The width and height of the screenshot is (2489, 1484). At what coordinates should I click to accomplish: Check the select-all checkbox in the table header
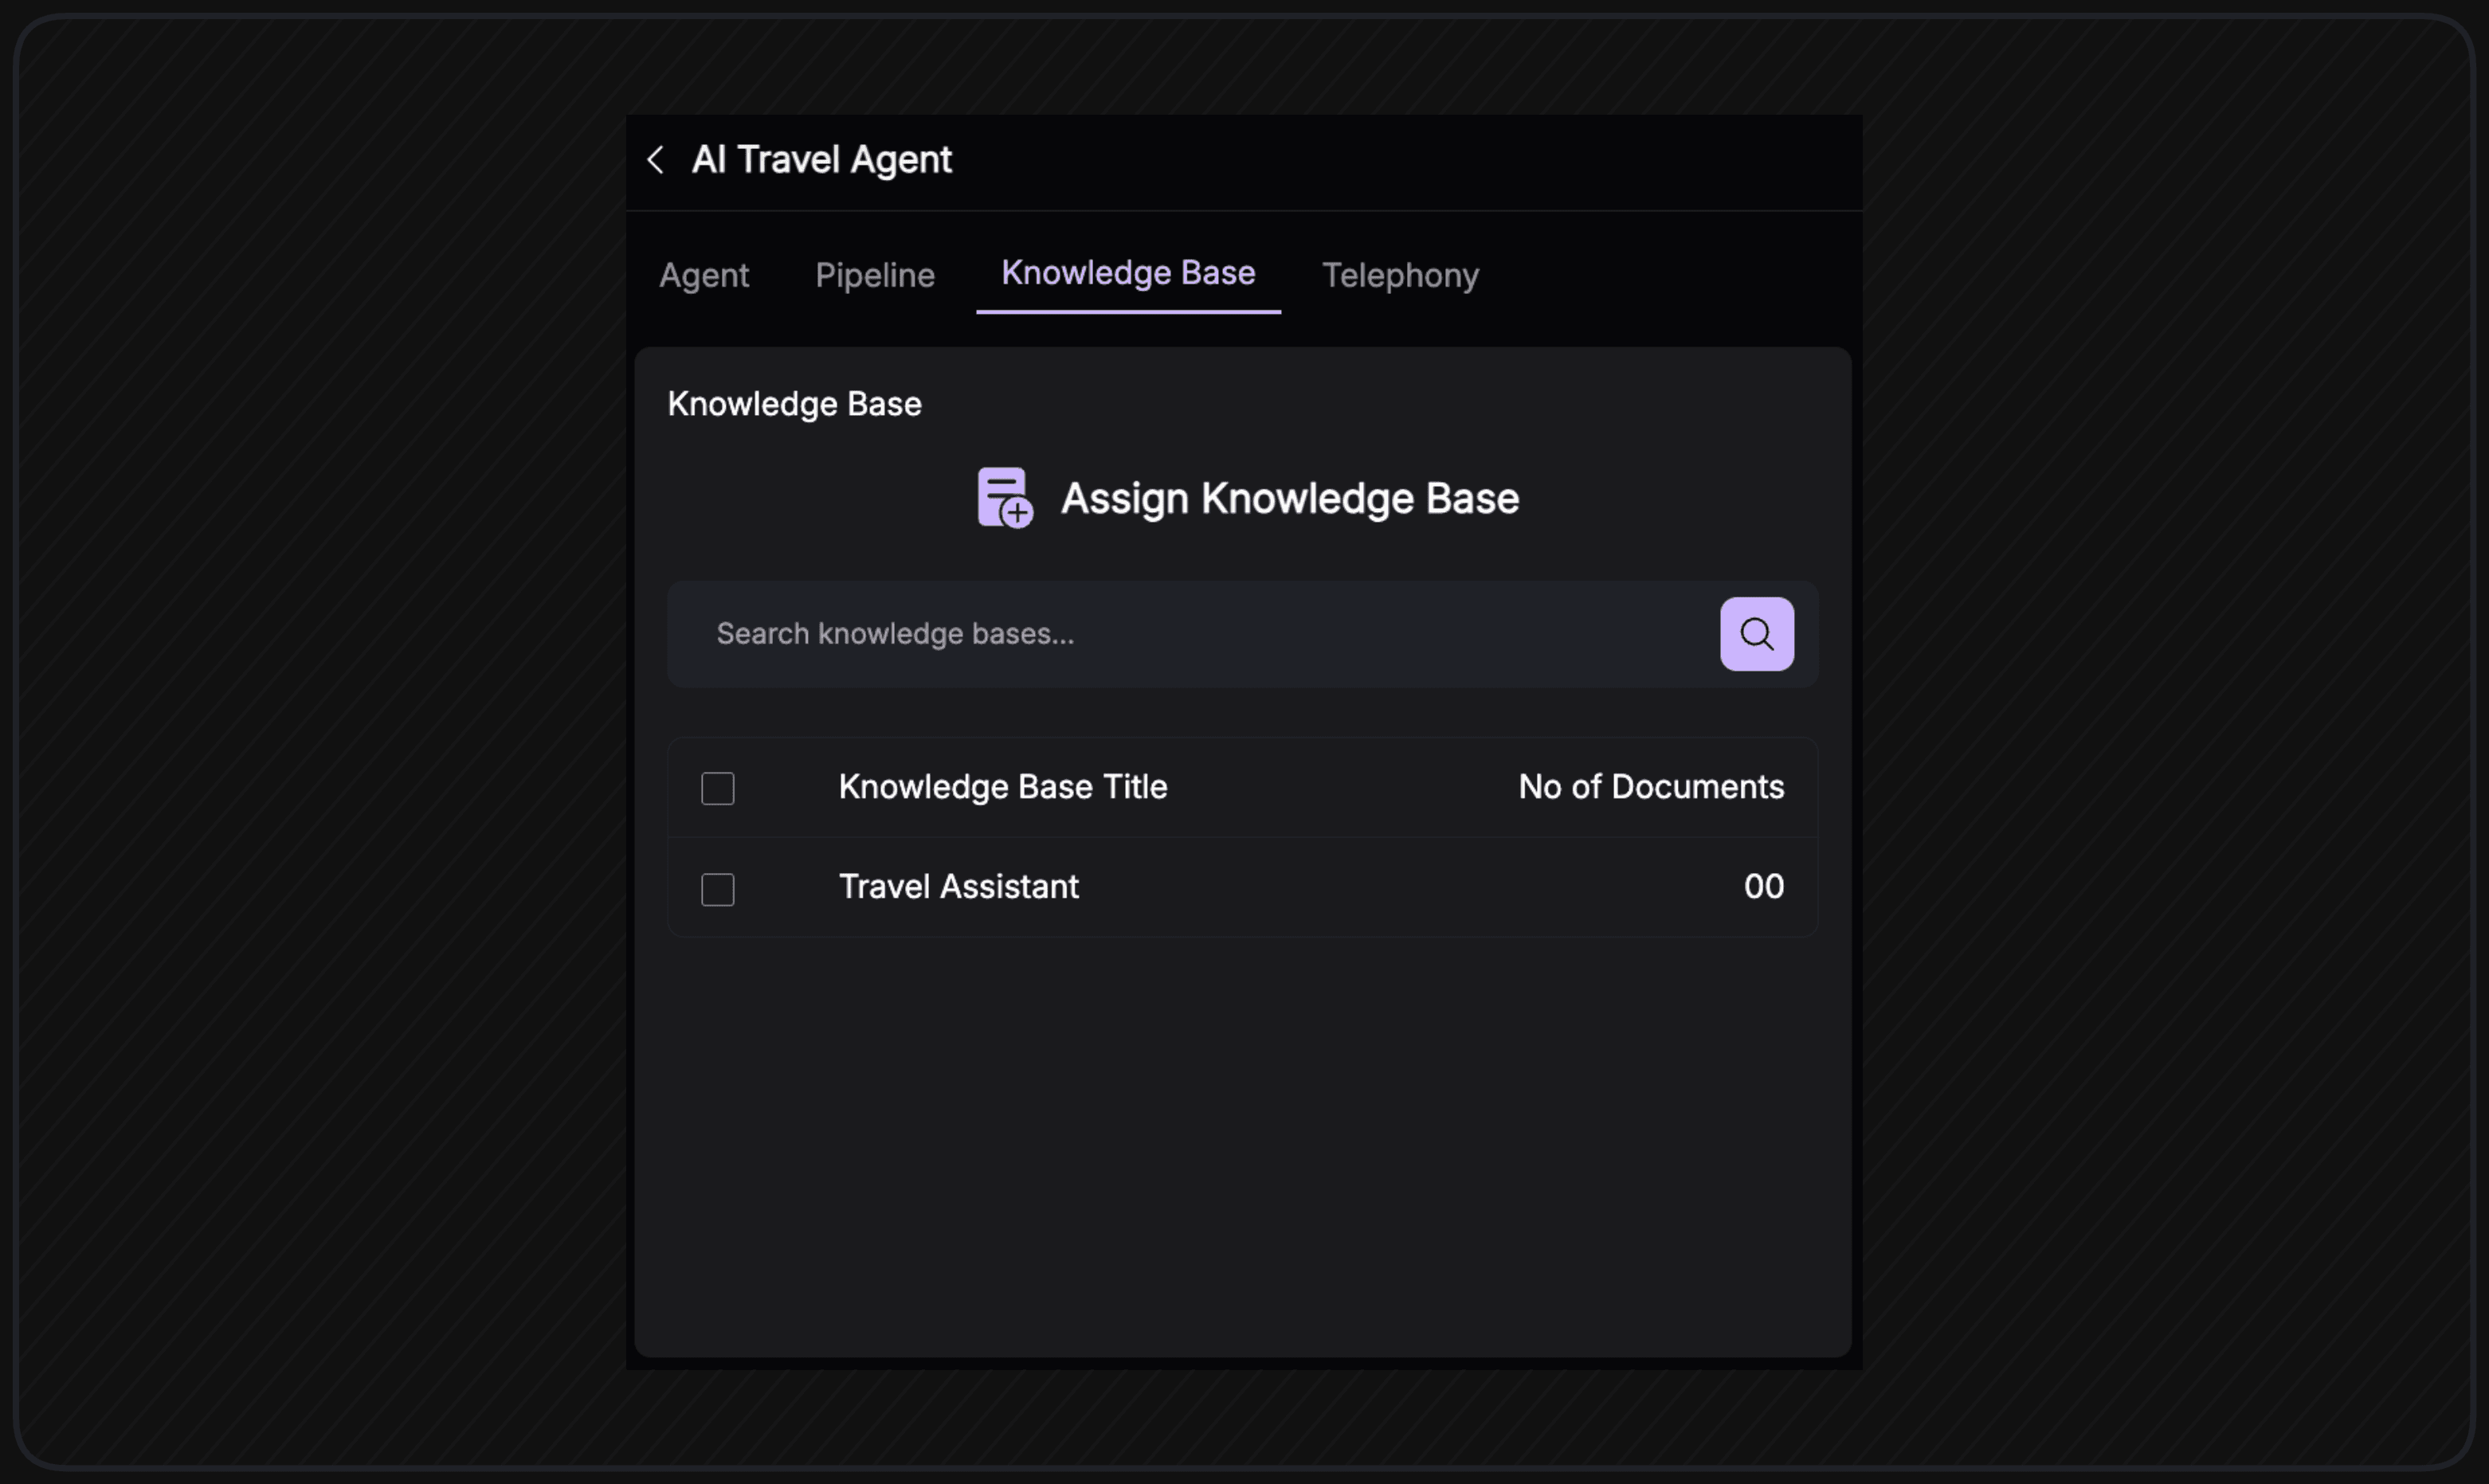(718, 788)
